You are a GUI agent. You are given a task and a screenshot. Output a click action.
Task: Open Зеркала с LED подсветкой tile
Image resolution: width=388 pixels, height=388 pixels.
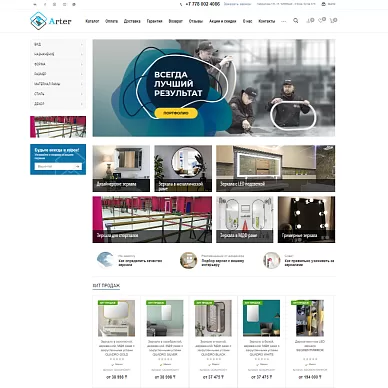[x=275, y=168]
